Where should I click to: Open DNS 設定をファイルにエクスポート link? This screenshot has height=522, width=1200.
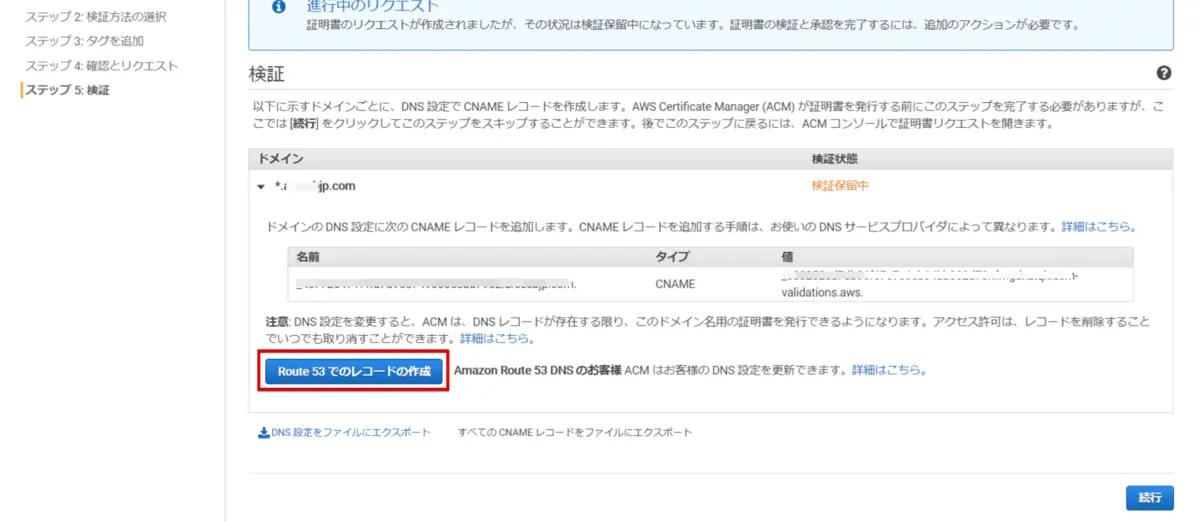pyautogui.click(x=351, y=433)
